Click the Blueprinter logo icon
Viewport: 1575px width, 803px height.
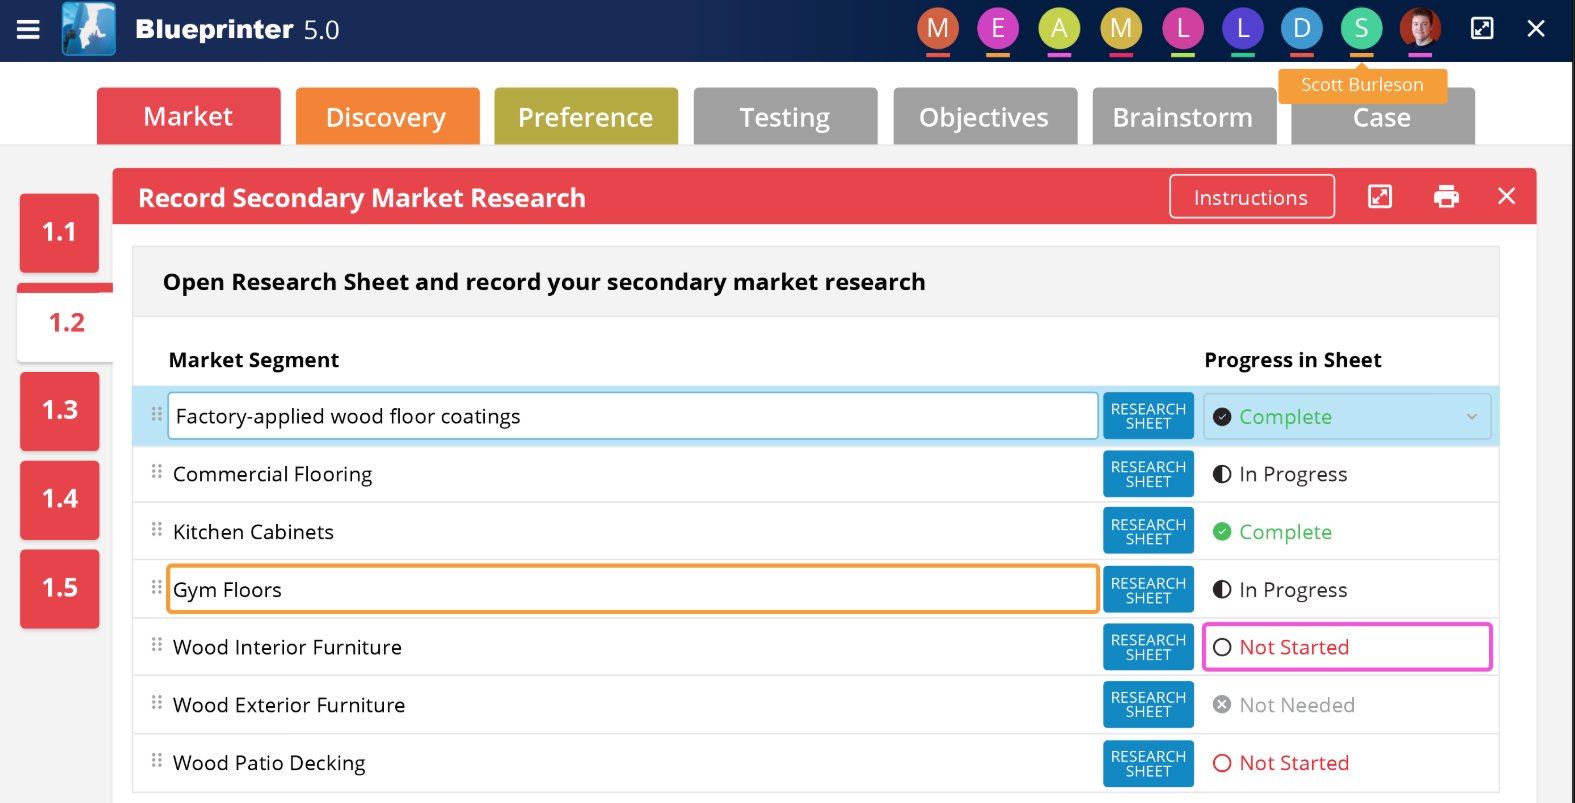tap(88, 29)
